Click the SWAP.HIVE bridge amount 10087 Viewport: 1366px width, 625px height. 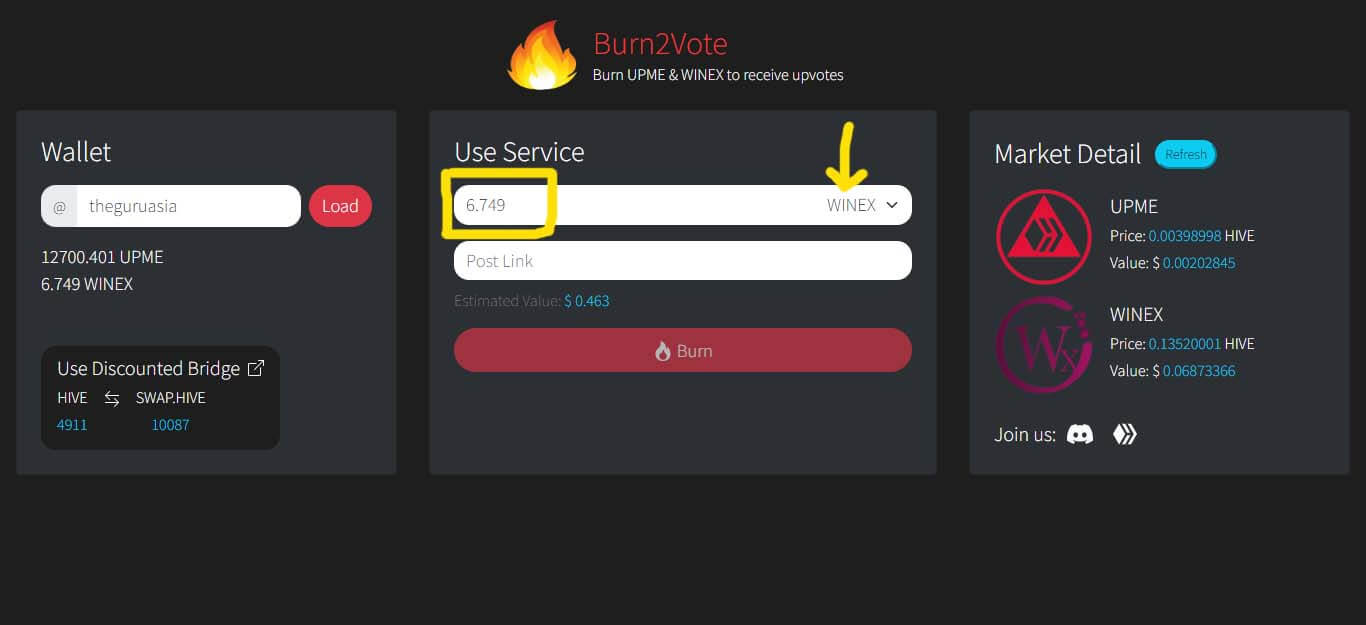(170, 424)
